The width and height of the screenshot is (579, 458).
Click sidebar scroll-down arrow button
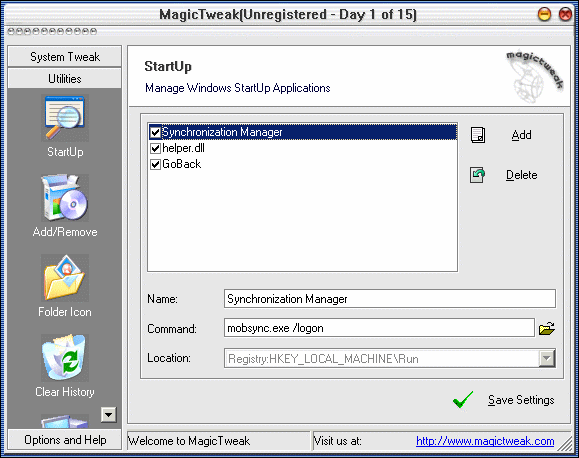point(109,415)
